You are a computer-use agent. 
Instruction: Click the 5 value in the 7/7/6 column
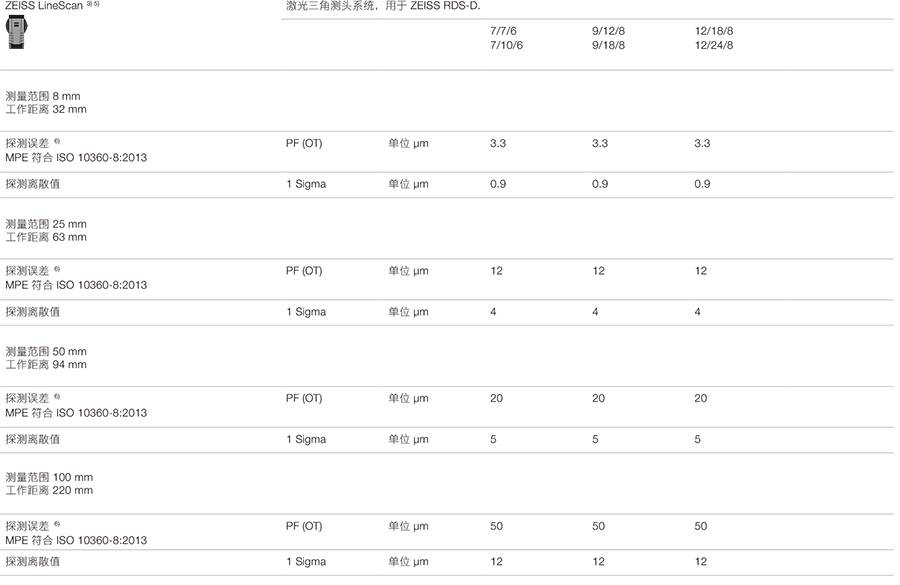[x=493, y=440]
